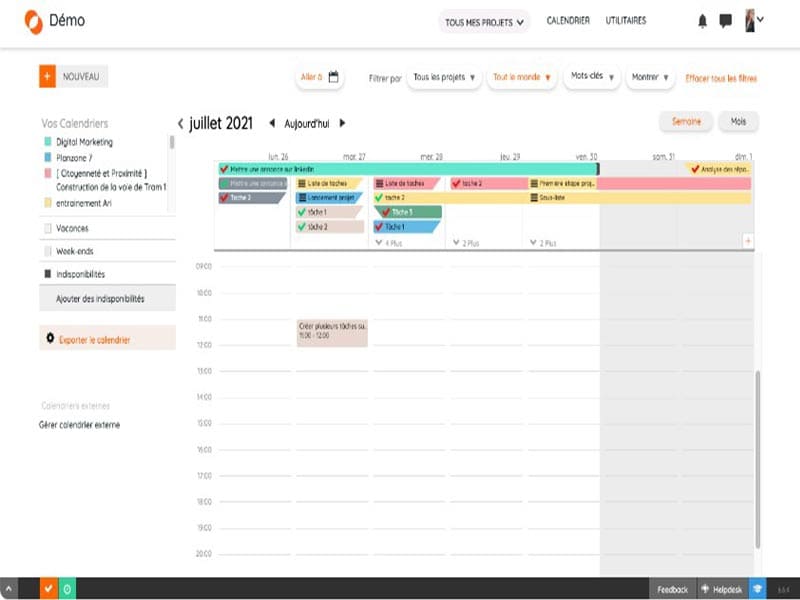Click the orange checkmark icon in the bottom bar

[48, 589]
